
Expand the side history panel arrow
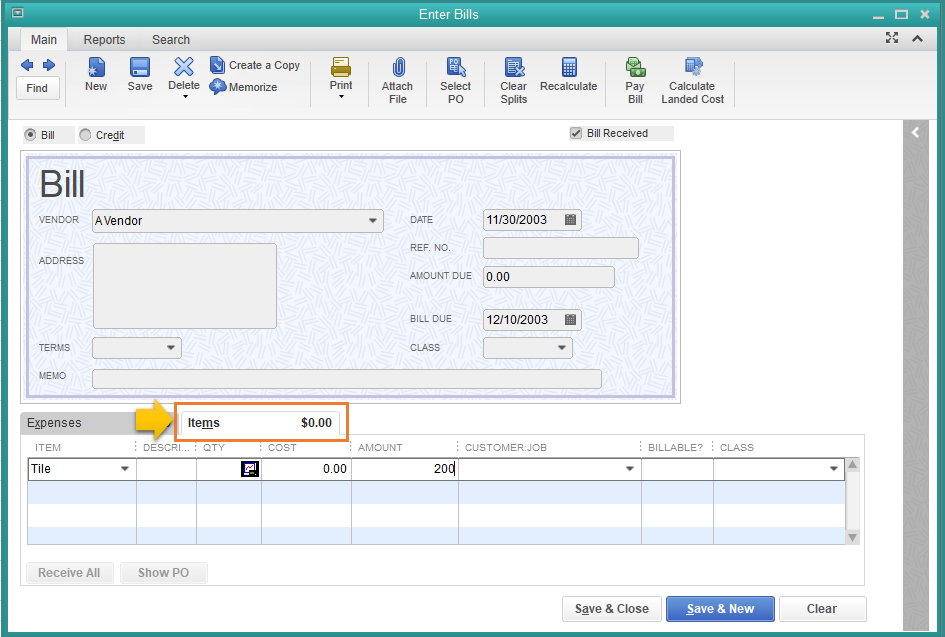(x=915, y=133)
